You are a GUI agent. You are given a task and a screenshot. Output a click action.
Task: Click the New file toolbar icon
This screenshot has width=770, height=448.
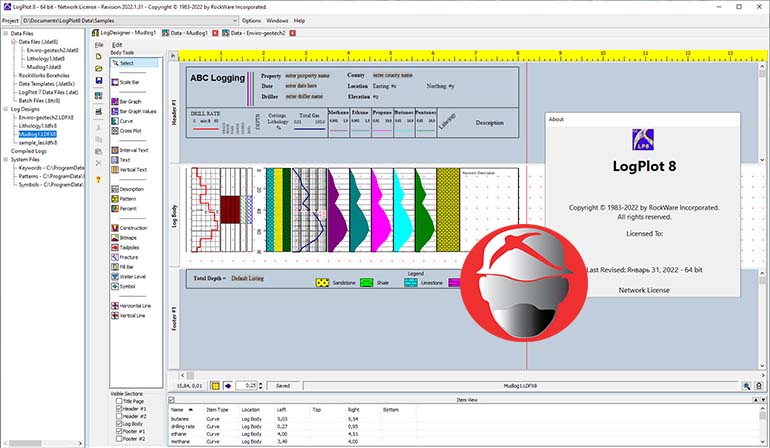(99, 56)
